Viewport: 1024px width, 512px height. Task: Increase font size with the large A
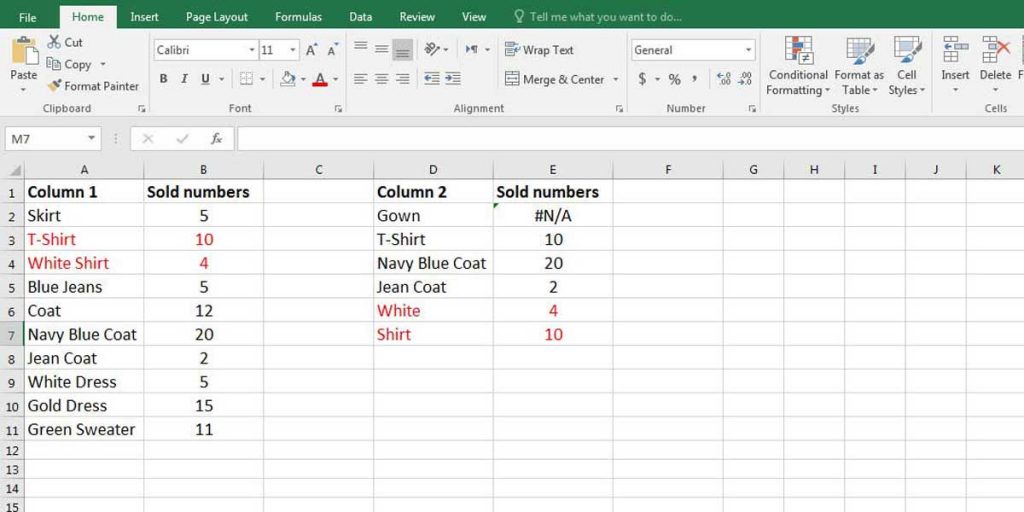click(312, 50)
